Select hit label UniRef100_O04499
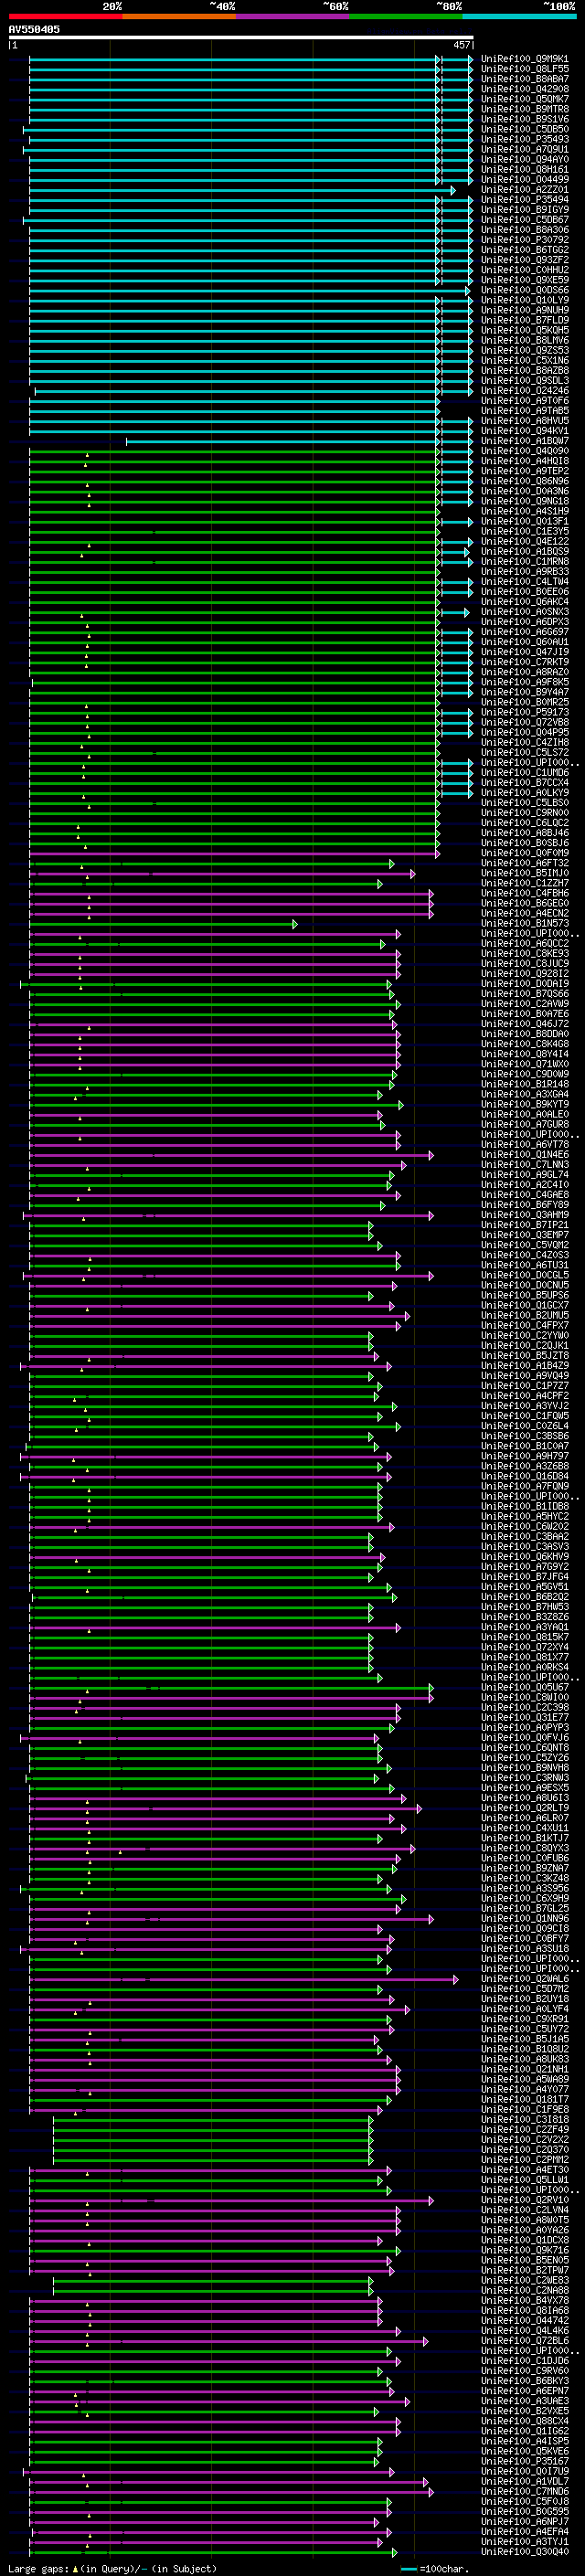Viewport: 585px width, 2576px height. click(x=524, y=180)
